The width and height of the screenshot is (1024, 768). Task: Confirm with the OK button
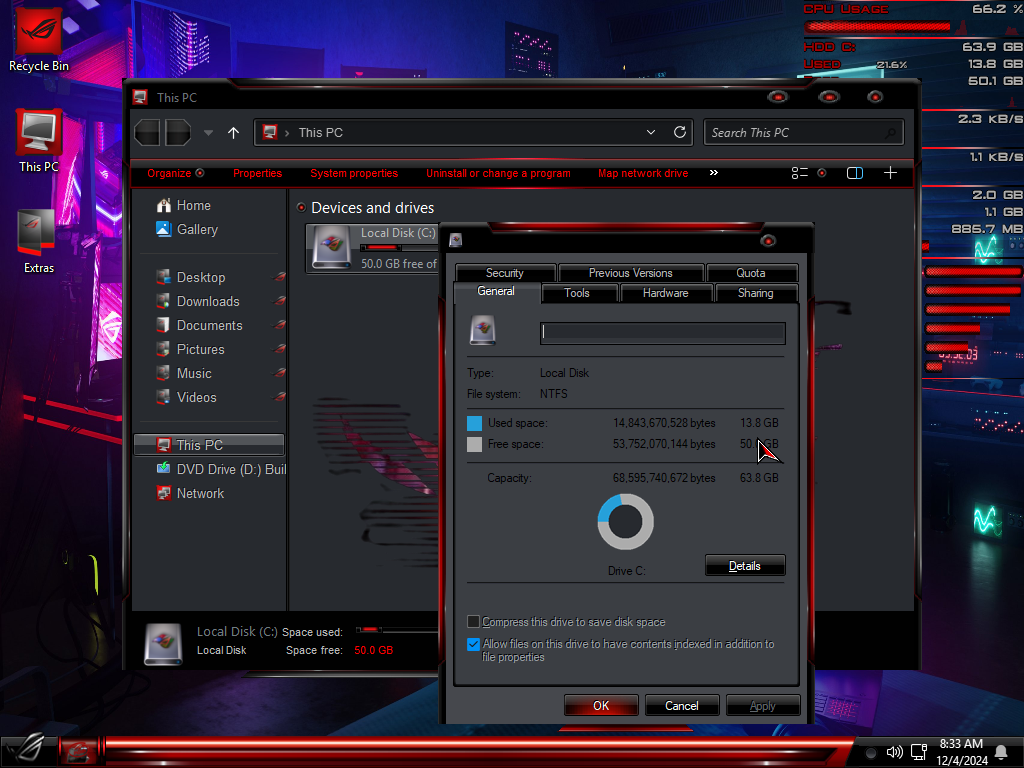click(x=601, y=705)
